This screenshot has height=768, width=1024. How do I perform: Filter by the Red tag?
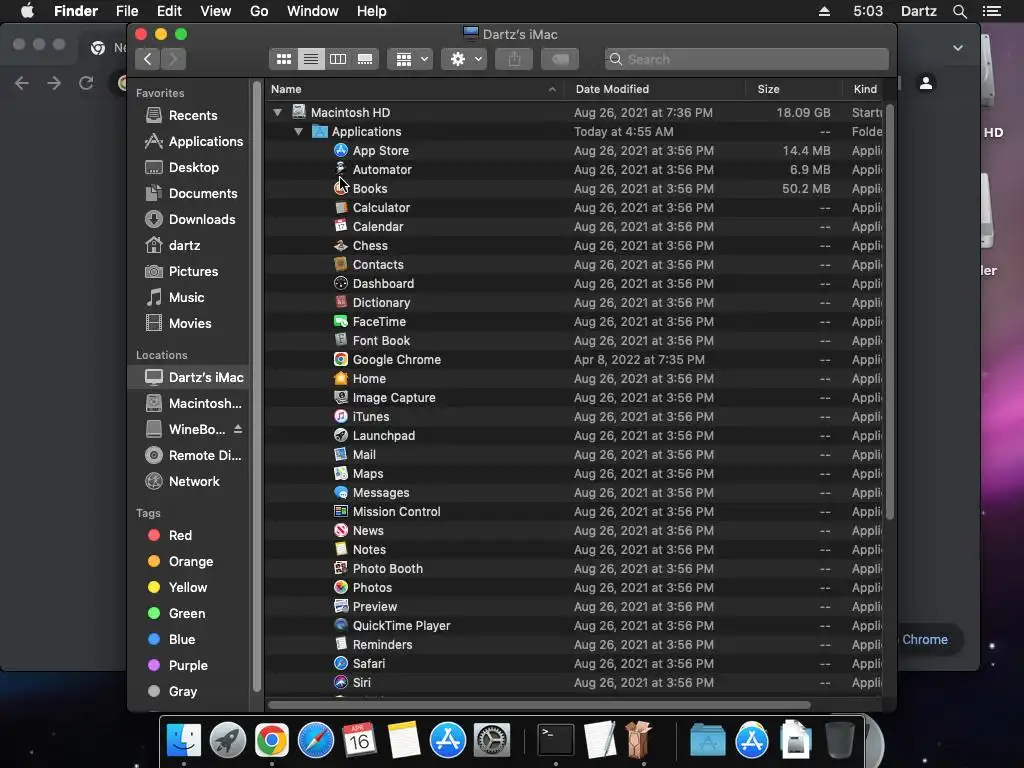tap(189, 536)
